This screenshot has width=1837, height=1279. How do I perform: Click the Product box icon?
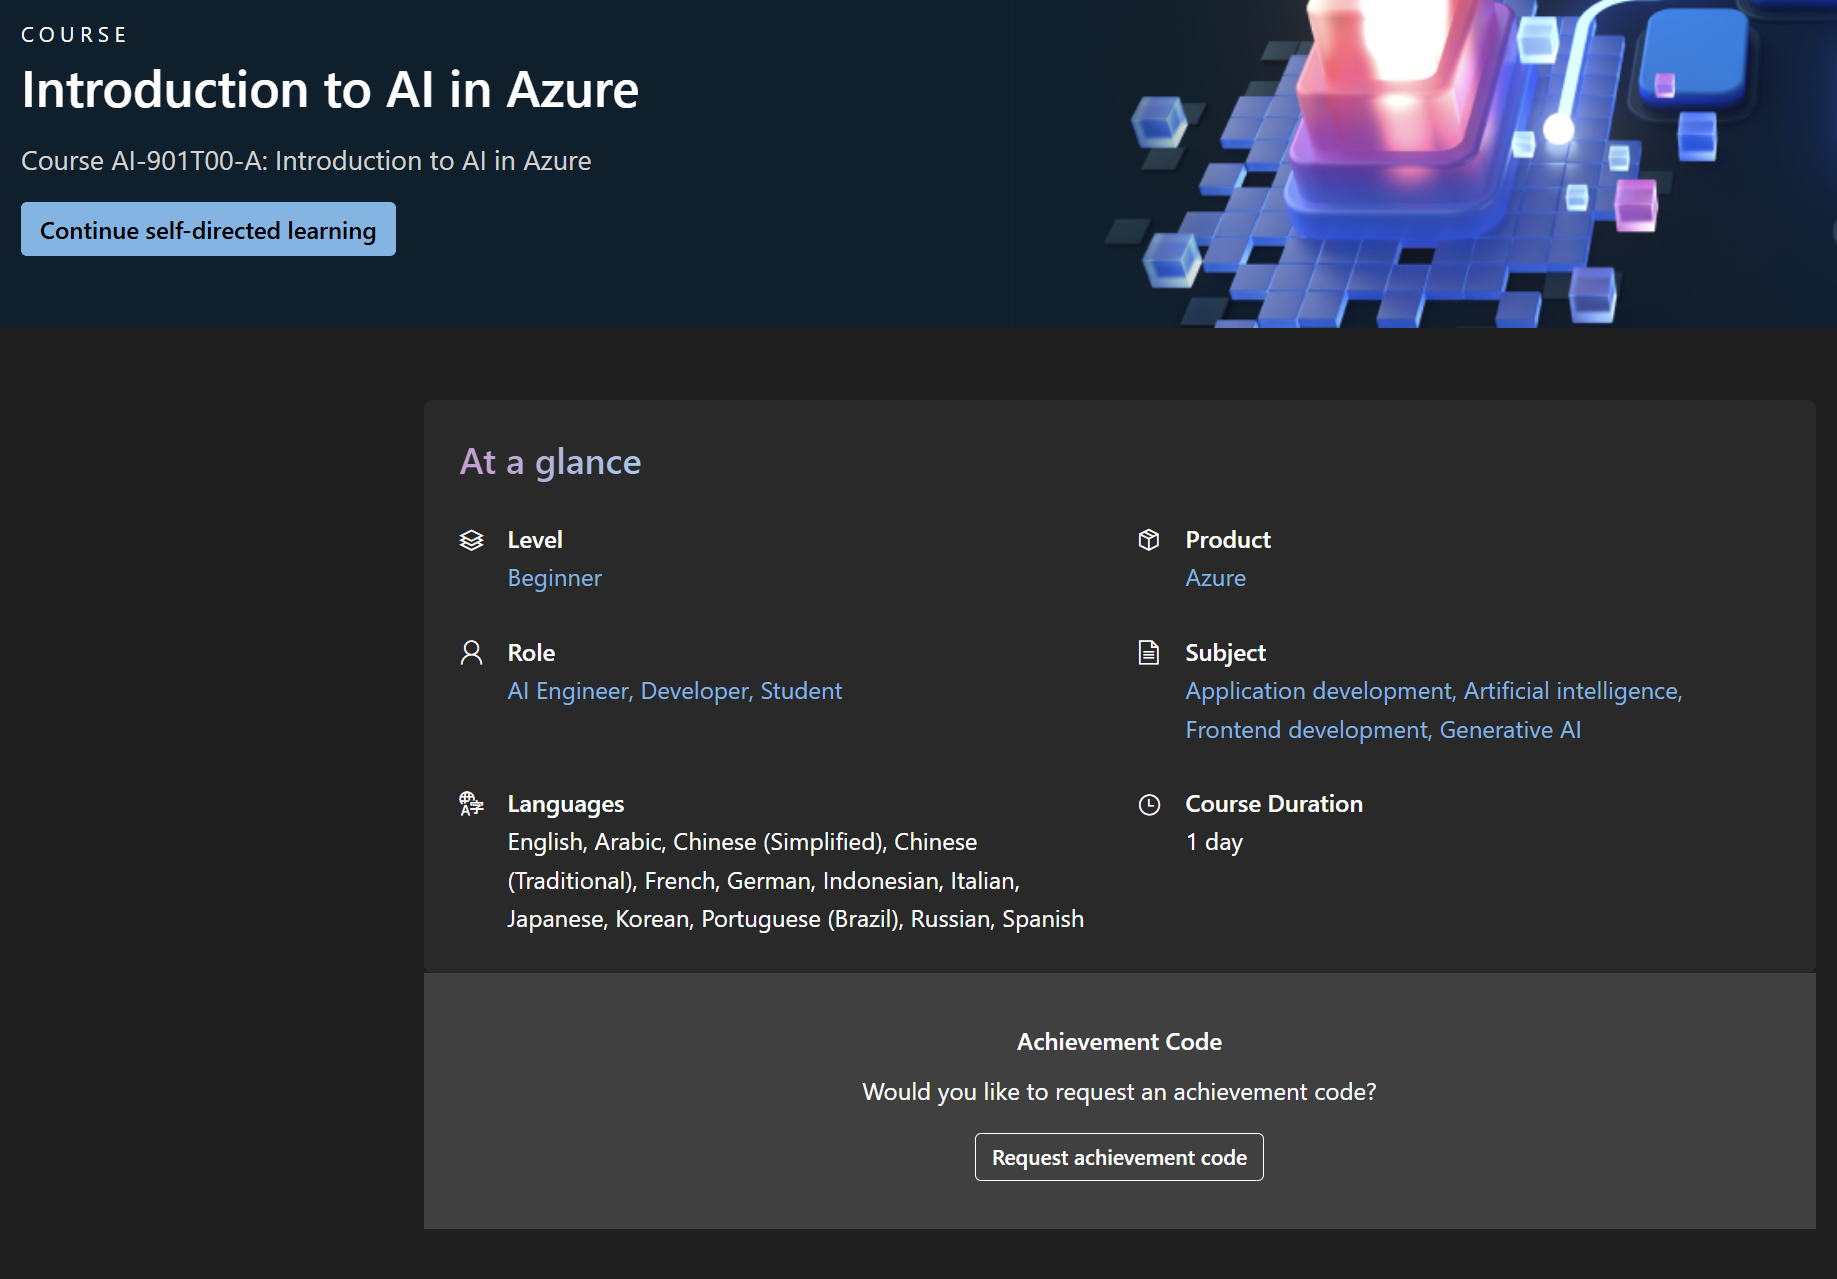coord(1149,540)
